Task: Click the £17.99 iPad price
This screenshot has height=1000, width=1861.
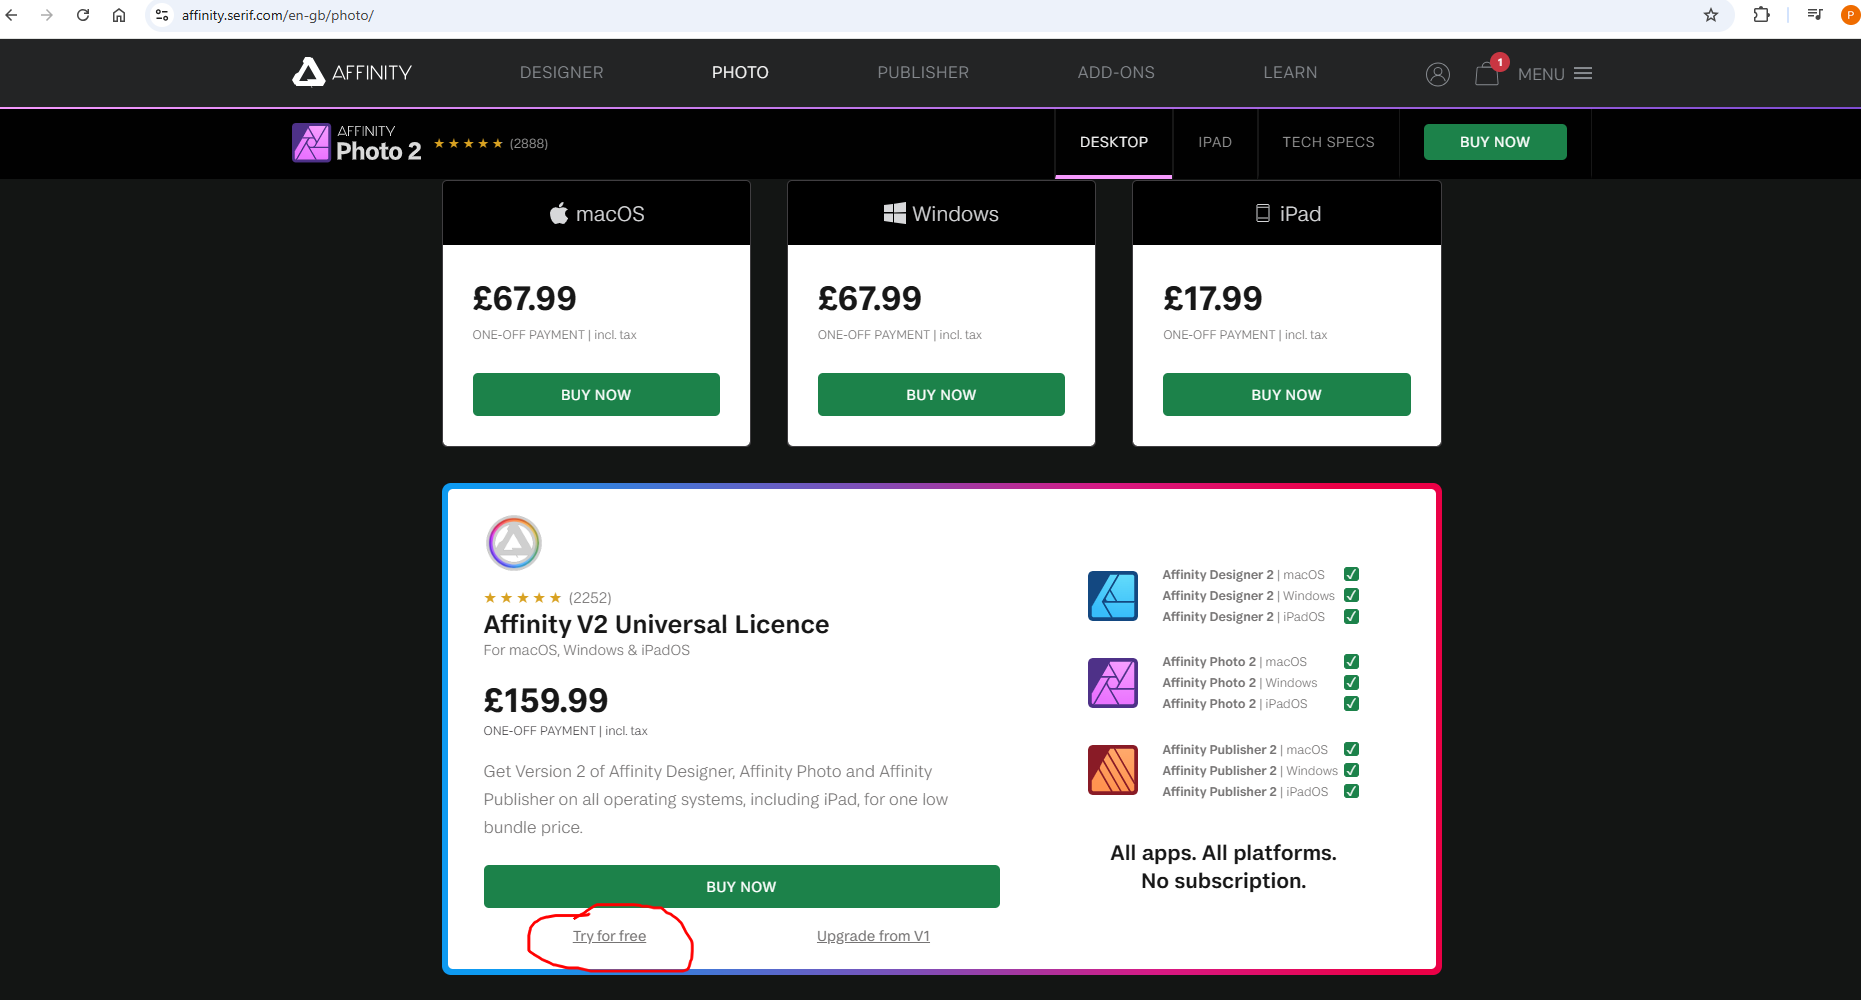Action: pyautogui.click(x=1213, y=298)
